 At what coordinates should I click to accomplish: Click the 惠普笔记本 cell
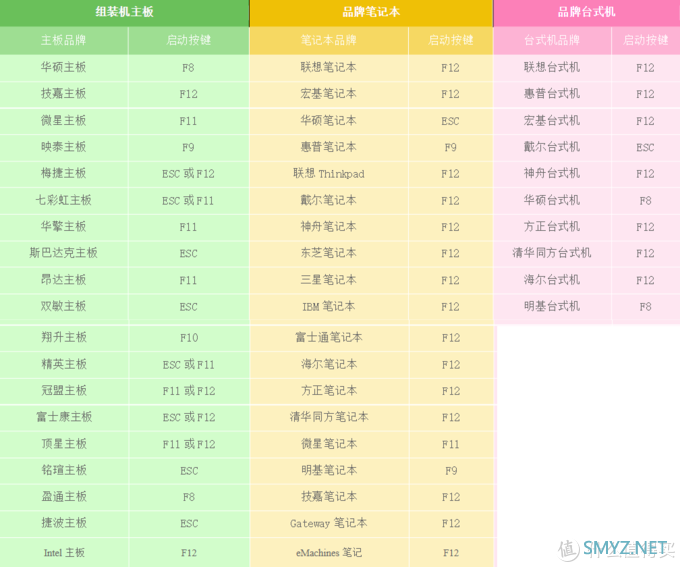329,147
